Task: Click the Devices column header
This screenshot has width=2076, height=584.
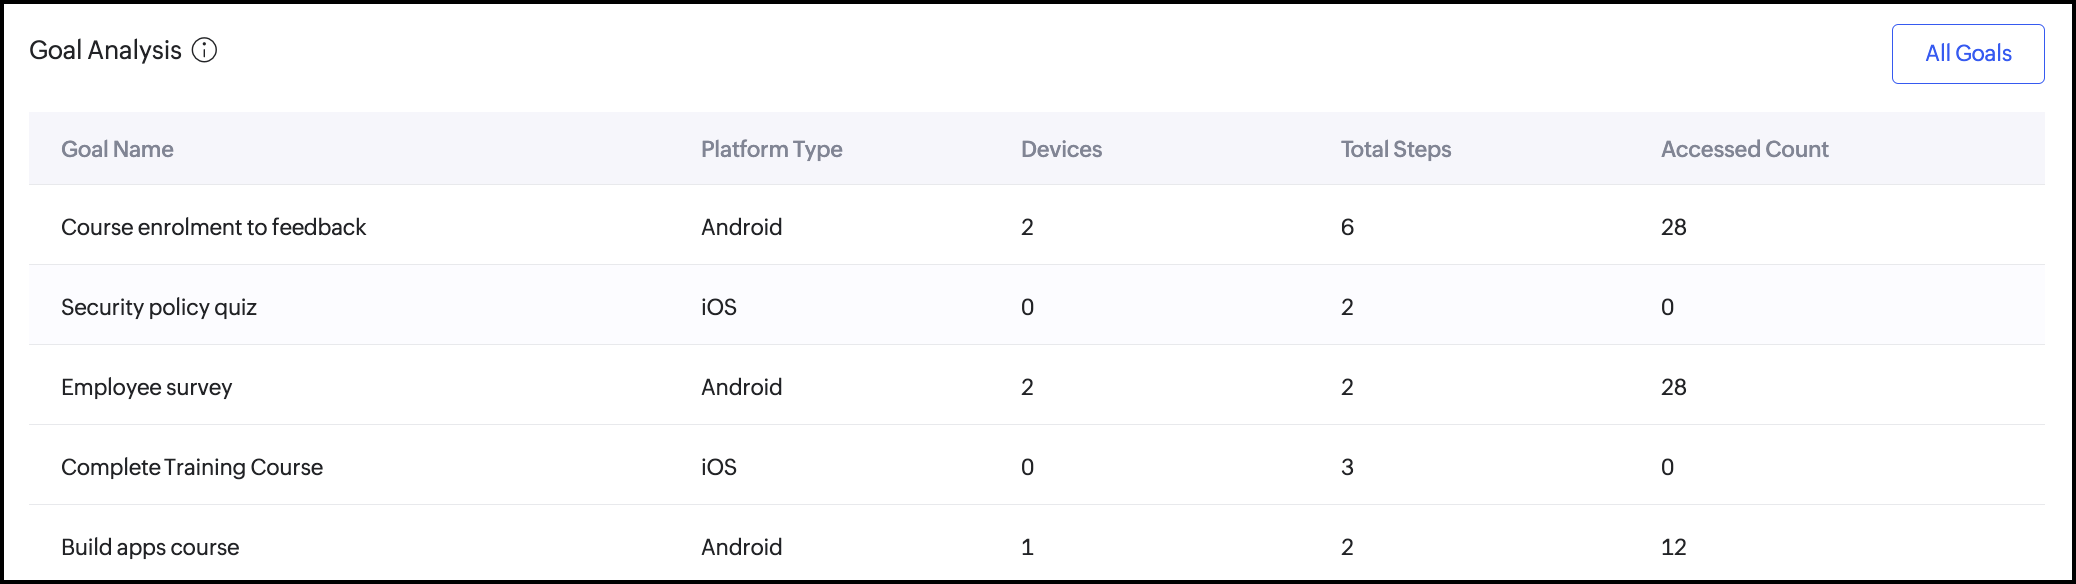Action: tap(1061, 149)
